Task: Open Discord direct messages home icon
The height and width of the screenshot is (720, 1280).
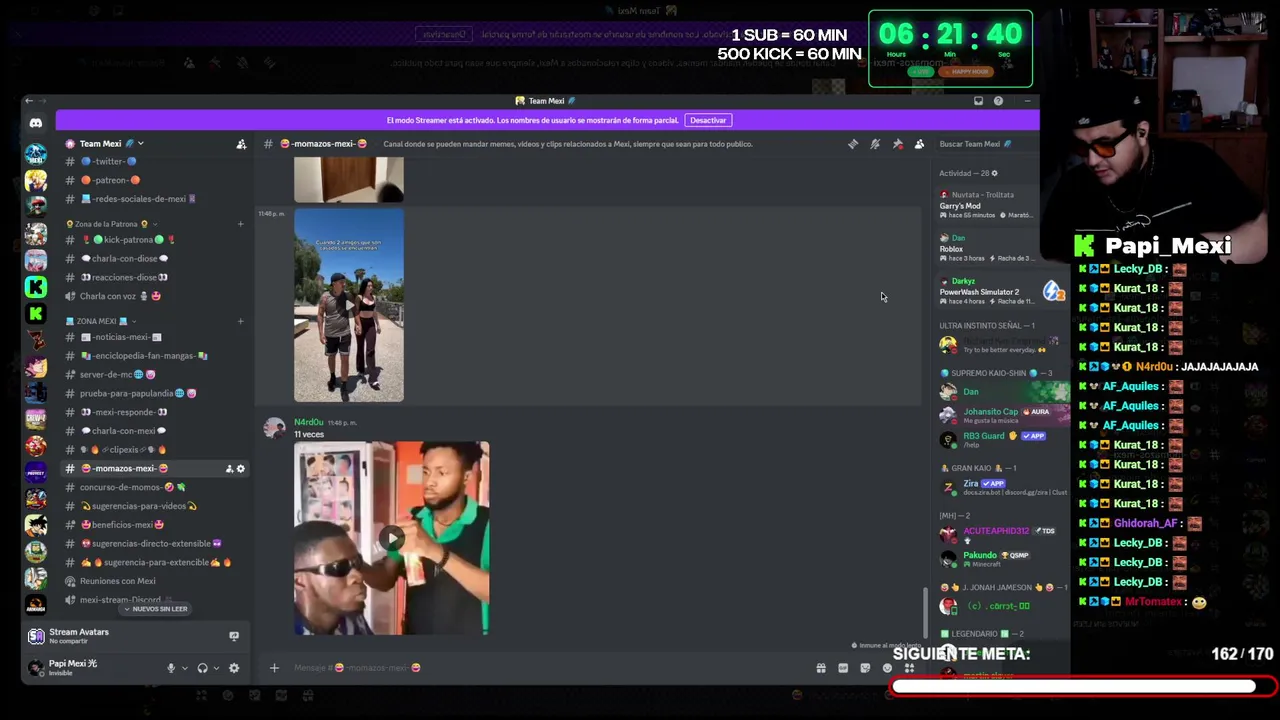Action: pos(36,123)
